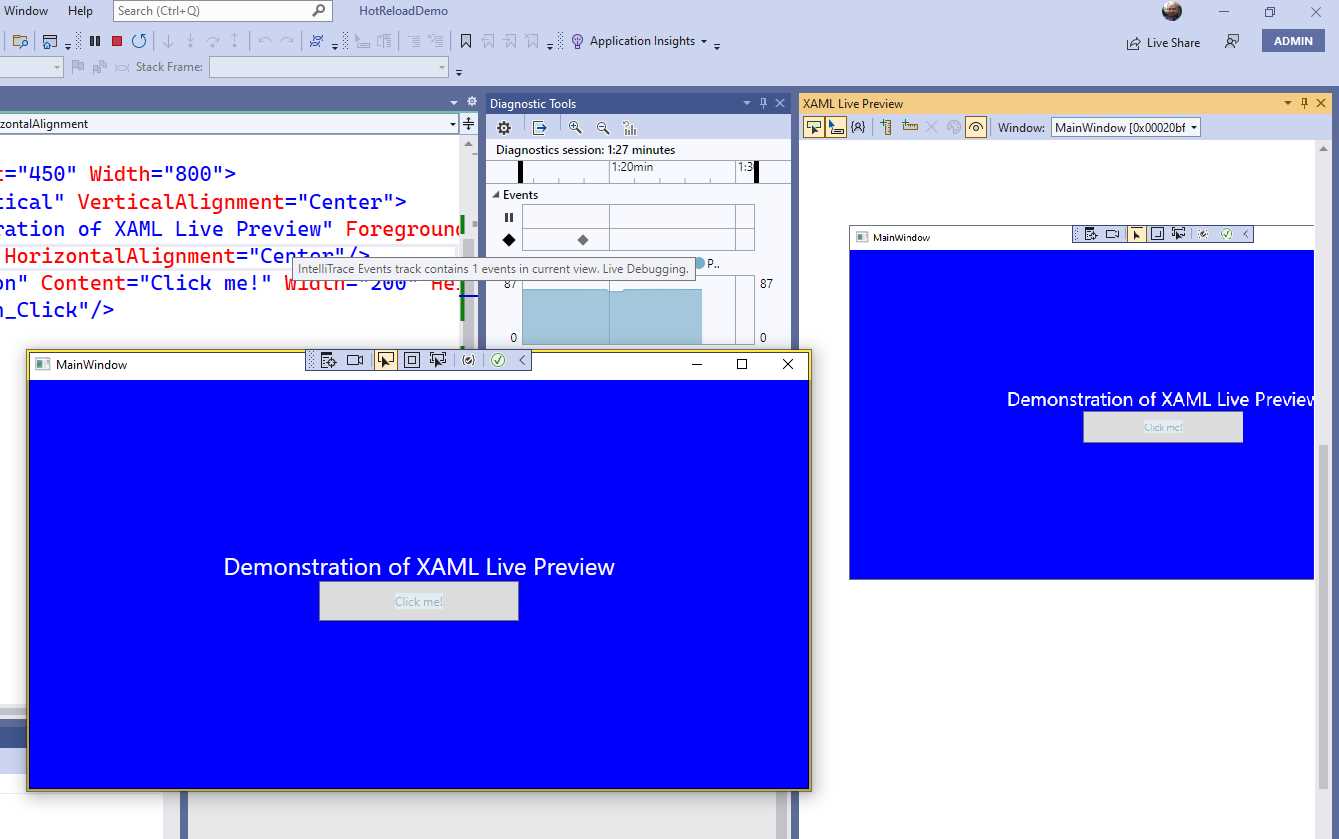Toggle the scrolling text visualization {A} icon
Image resolution: width=1339 pixels, height=839 pixels.
(x=858, y=127)
